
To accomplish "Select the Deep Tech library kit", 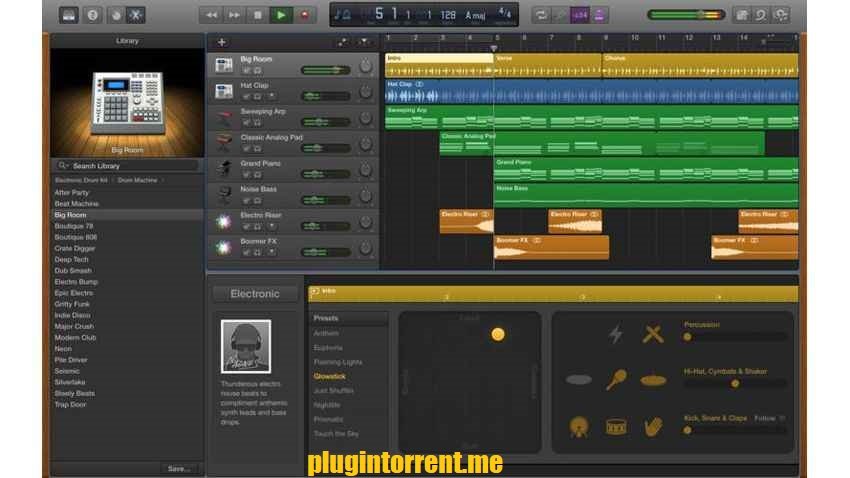I will click(70, 260).
